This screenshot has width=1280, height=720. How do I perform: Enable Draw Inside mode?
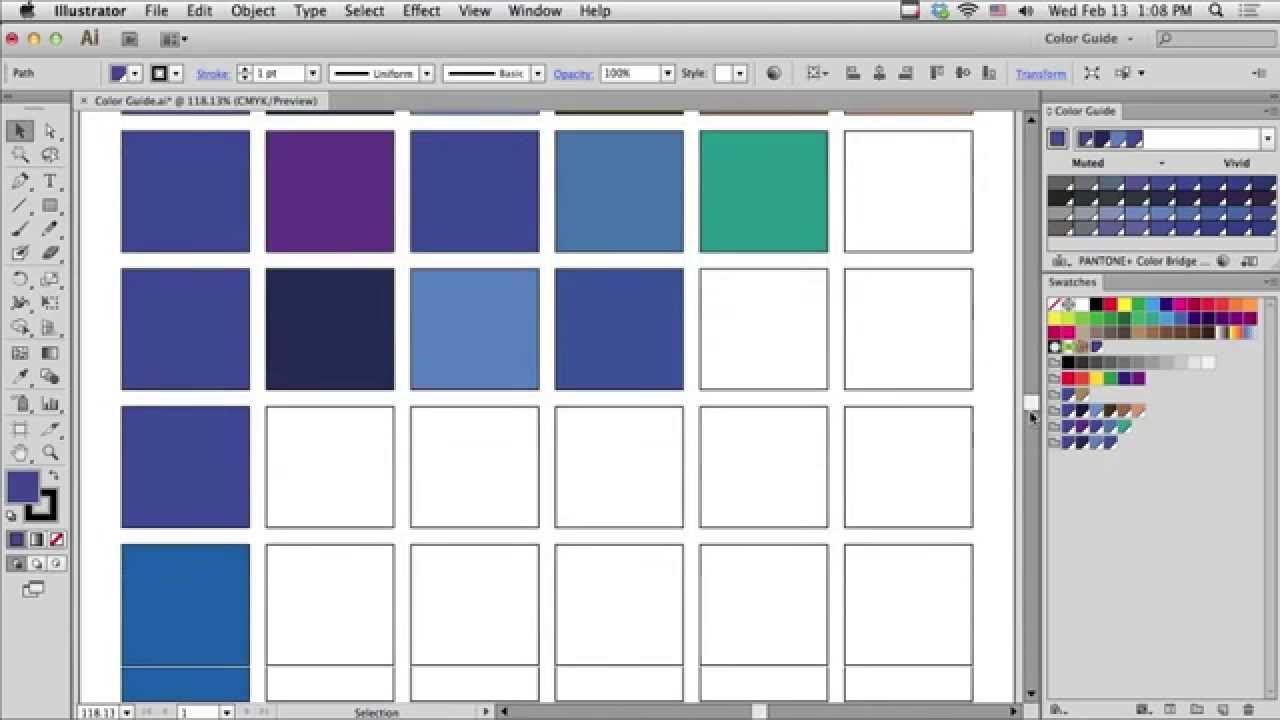click(x=56, y=563)
